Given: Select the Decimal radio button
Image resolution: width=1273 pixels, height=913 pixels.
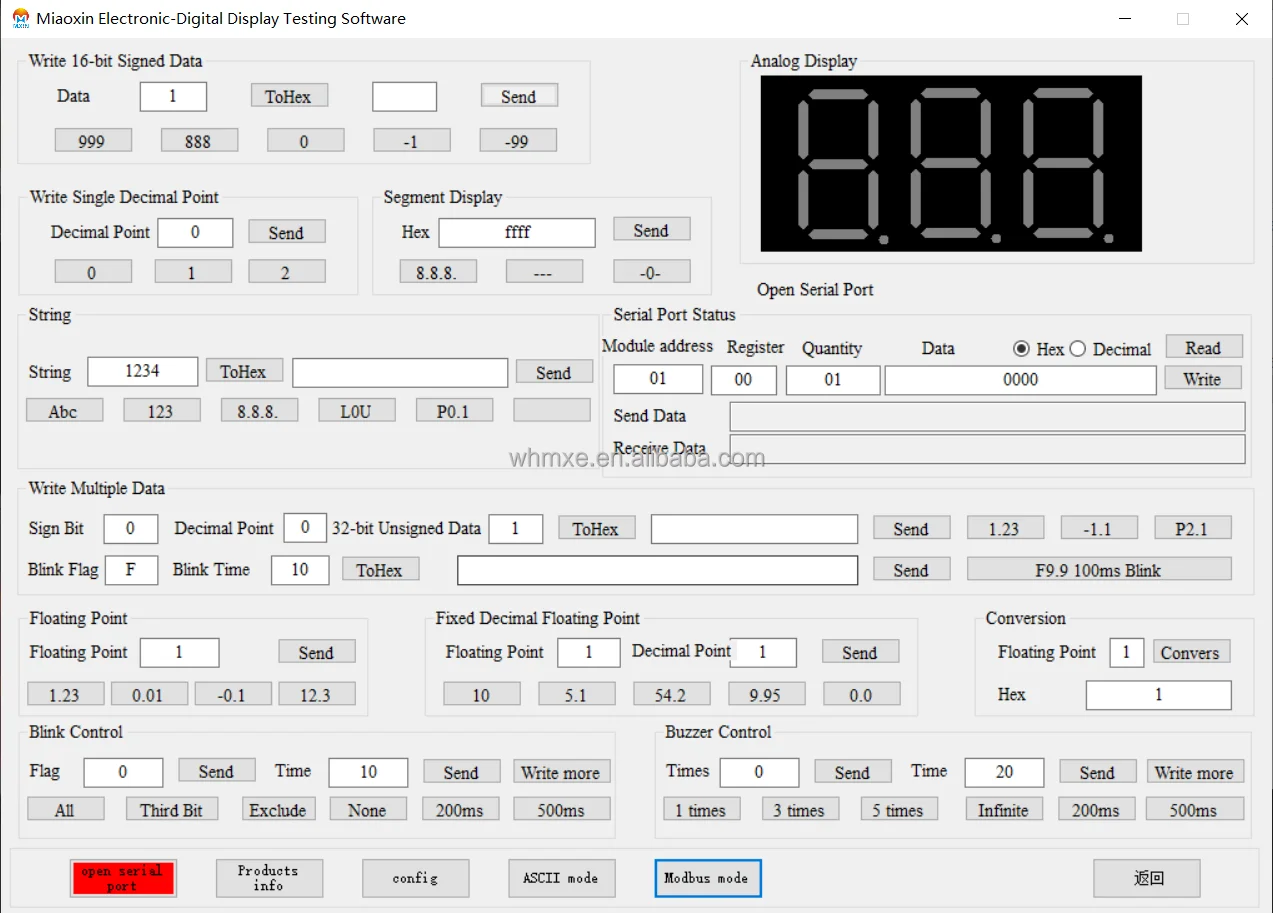Looking at the screenshot, I should [1077, 349].
